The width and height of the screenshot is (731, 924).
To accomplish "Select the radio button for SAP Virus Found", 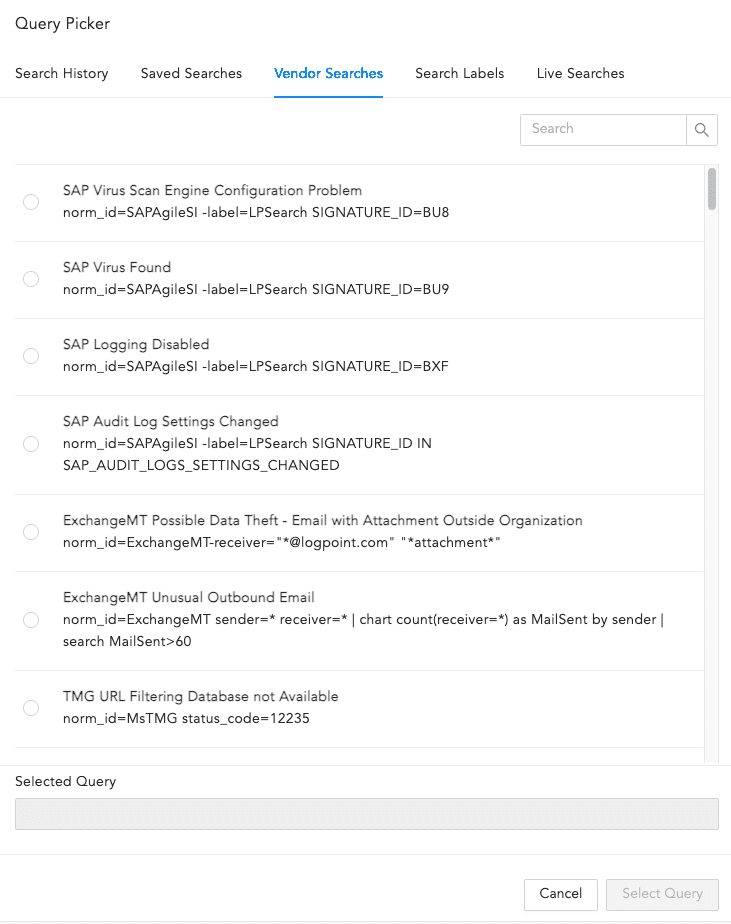I will pos(30,278).
